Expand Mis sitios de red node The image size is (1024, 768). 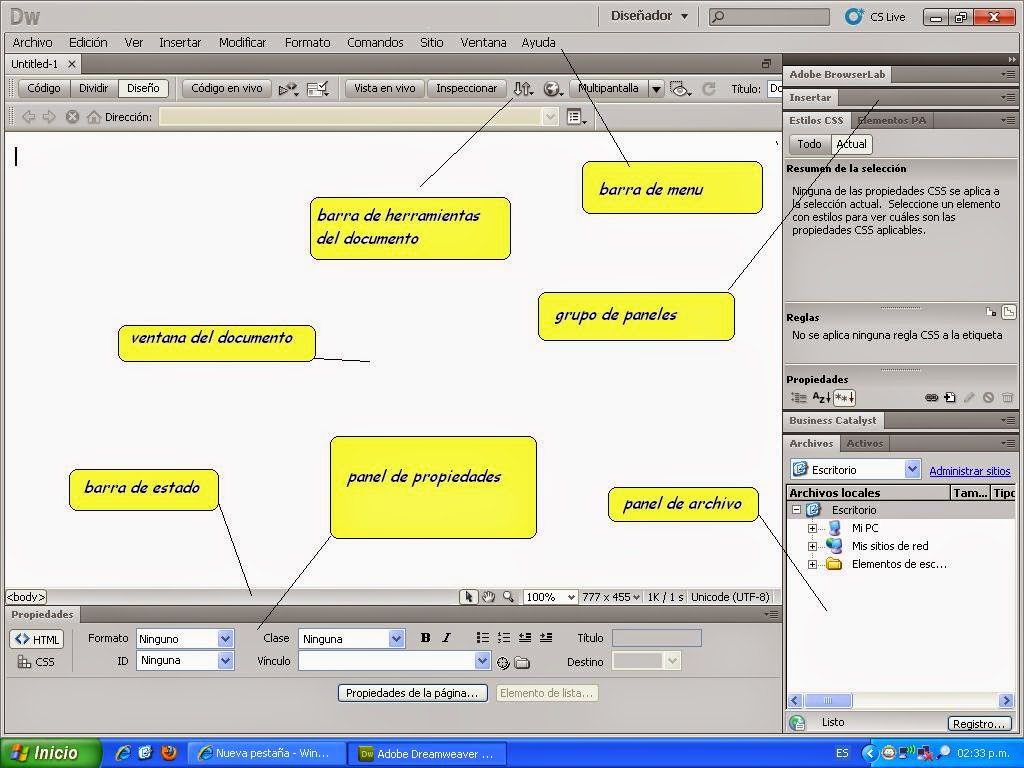click(x=812, y=547)
